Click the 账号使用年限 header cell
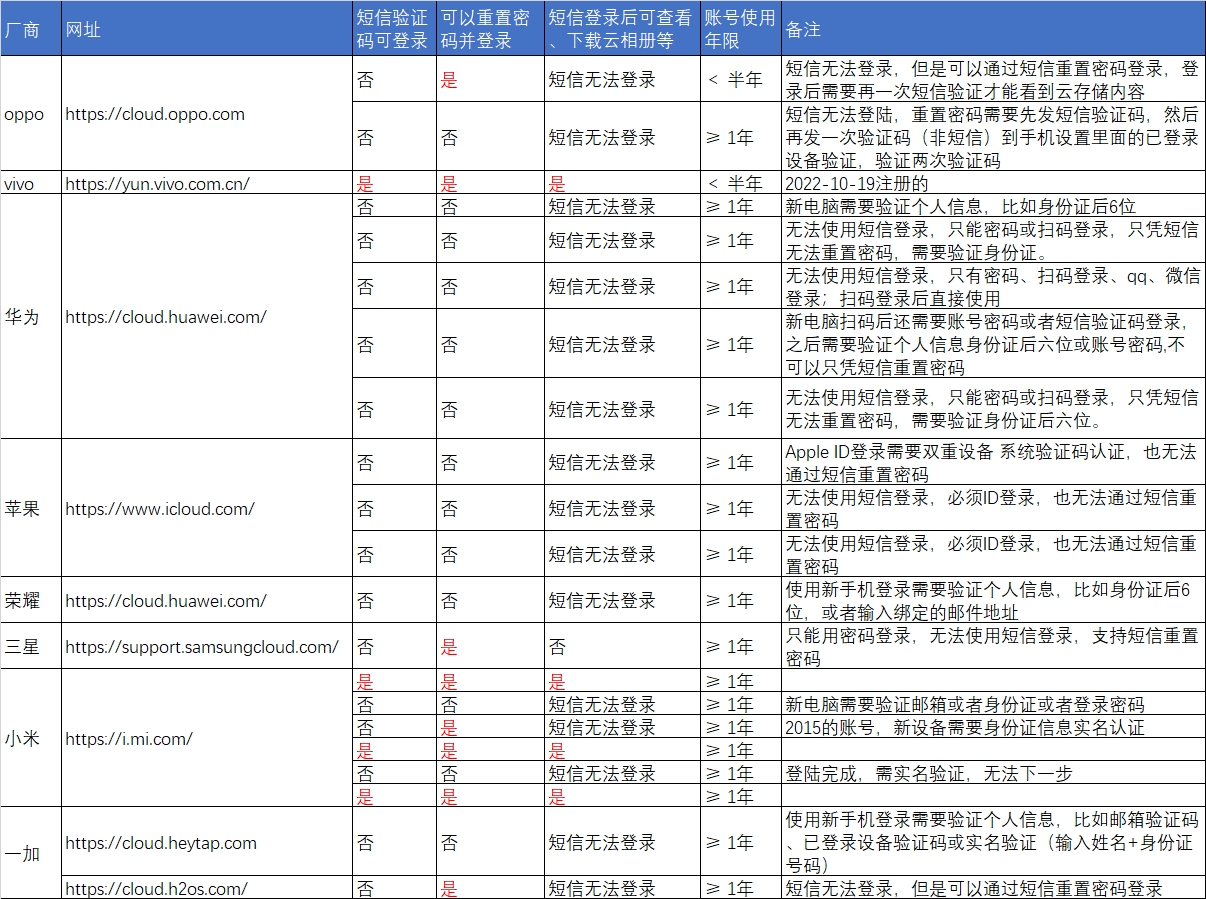The width and height of the screenshot is (1206, 899). click(740, 29)
